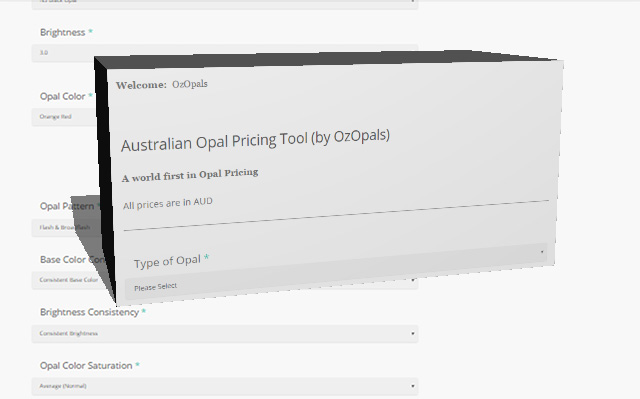
Task: Open the partially visible top dropdown
Action: click(225, 4)
